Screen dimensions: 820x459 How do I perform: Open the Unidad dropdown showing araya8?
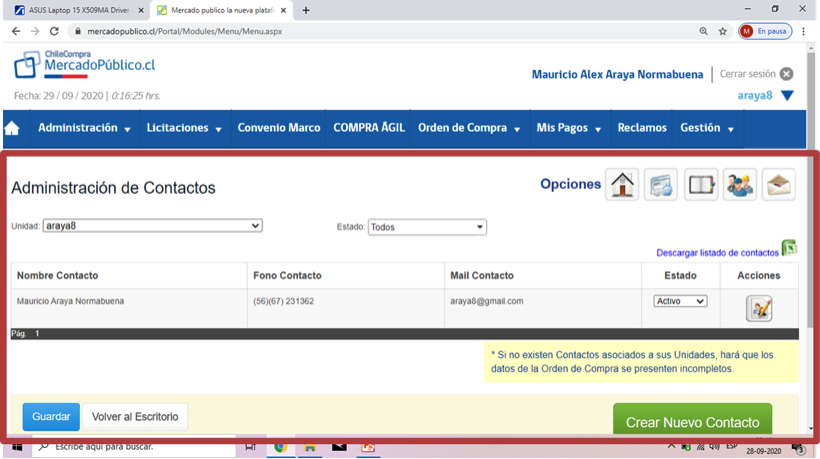(x=153, y=226)
